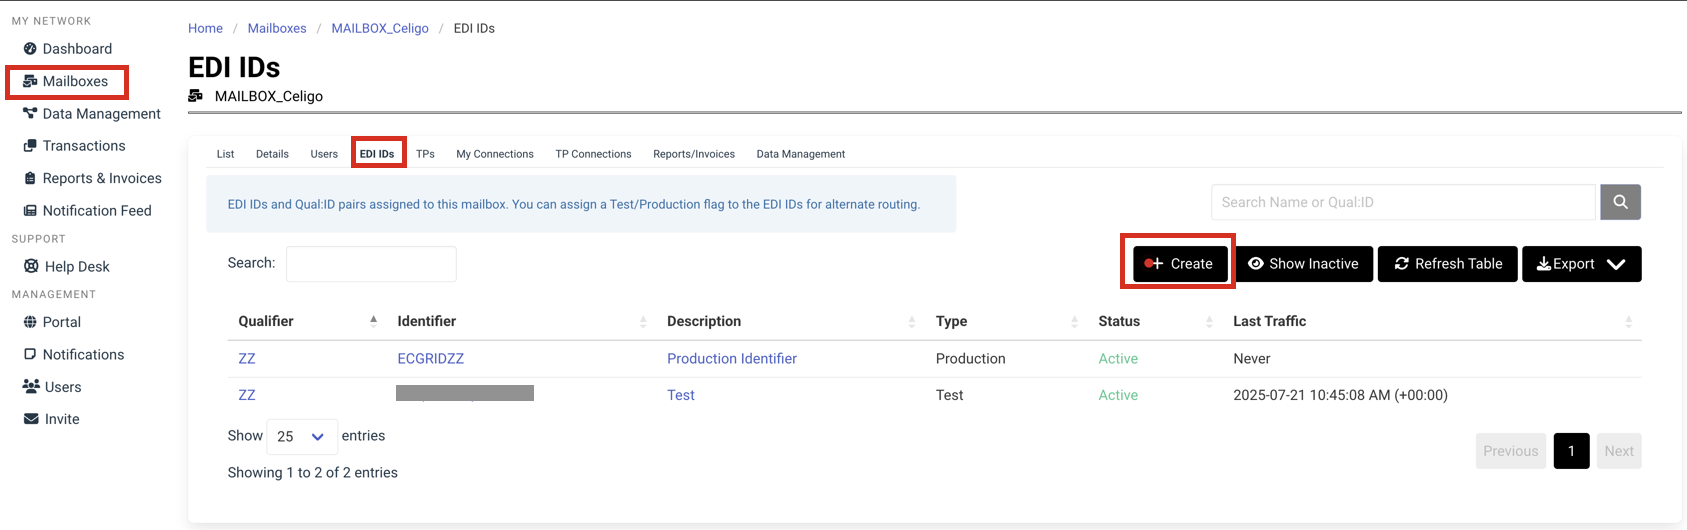Open the Production Identifier description link
This screenshot has width=1687, height=530.
pyautogui.click(x=732, y=359)
